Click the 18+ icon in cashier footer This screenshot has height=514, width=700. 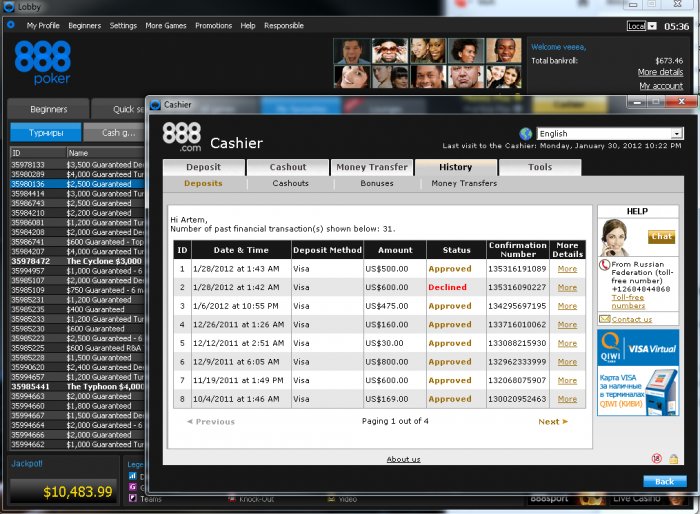[656, 458]
